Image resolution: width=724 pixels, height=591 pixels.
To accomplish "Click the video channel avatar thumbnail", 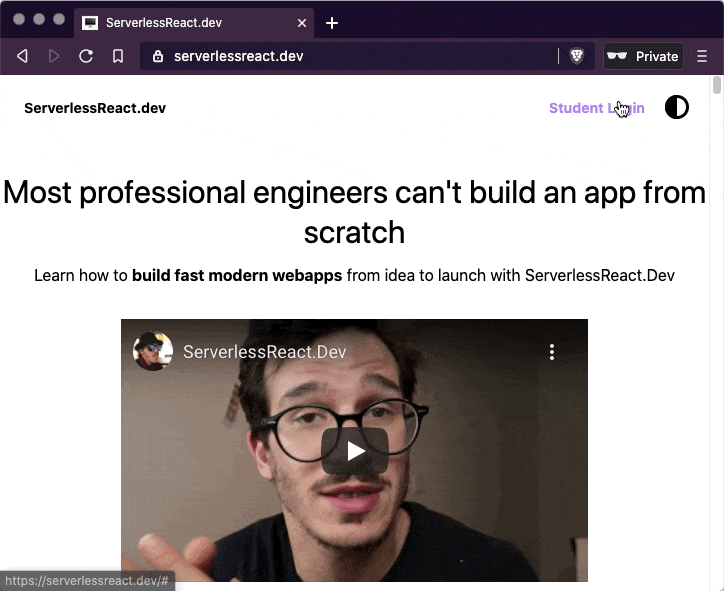I will (x=152, y=351).
